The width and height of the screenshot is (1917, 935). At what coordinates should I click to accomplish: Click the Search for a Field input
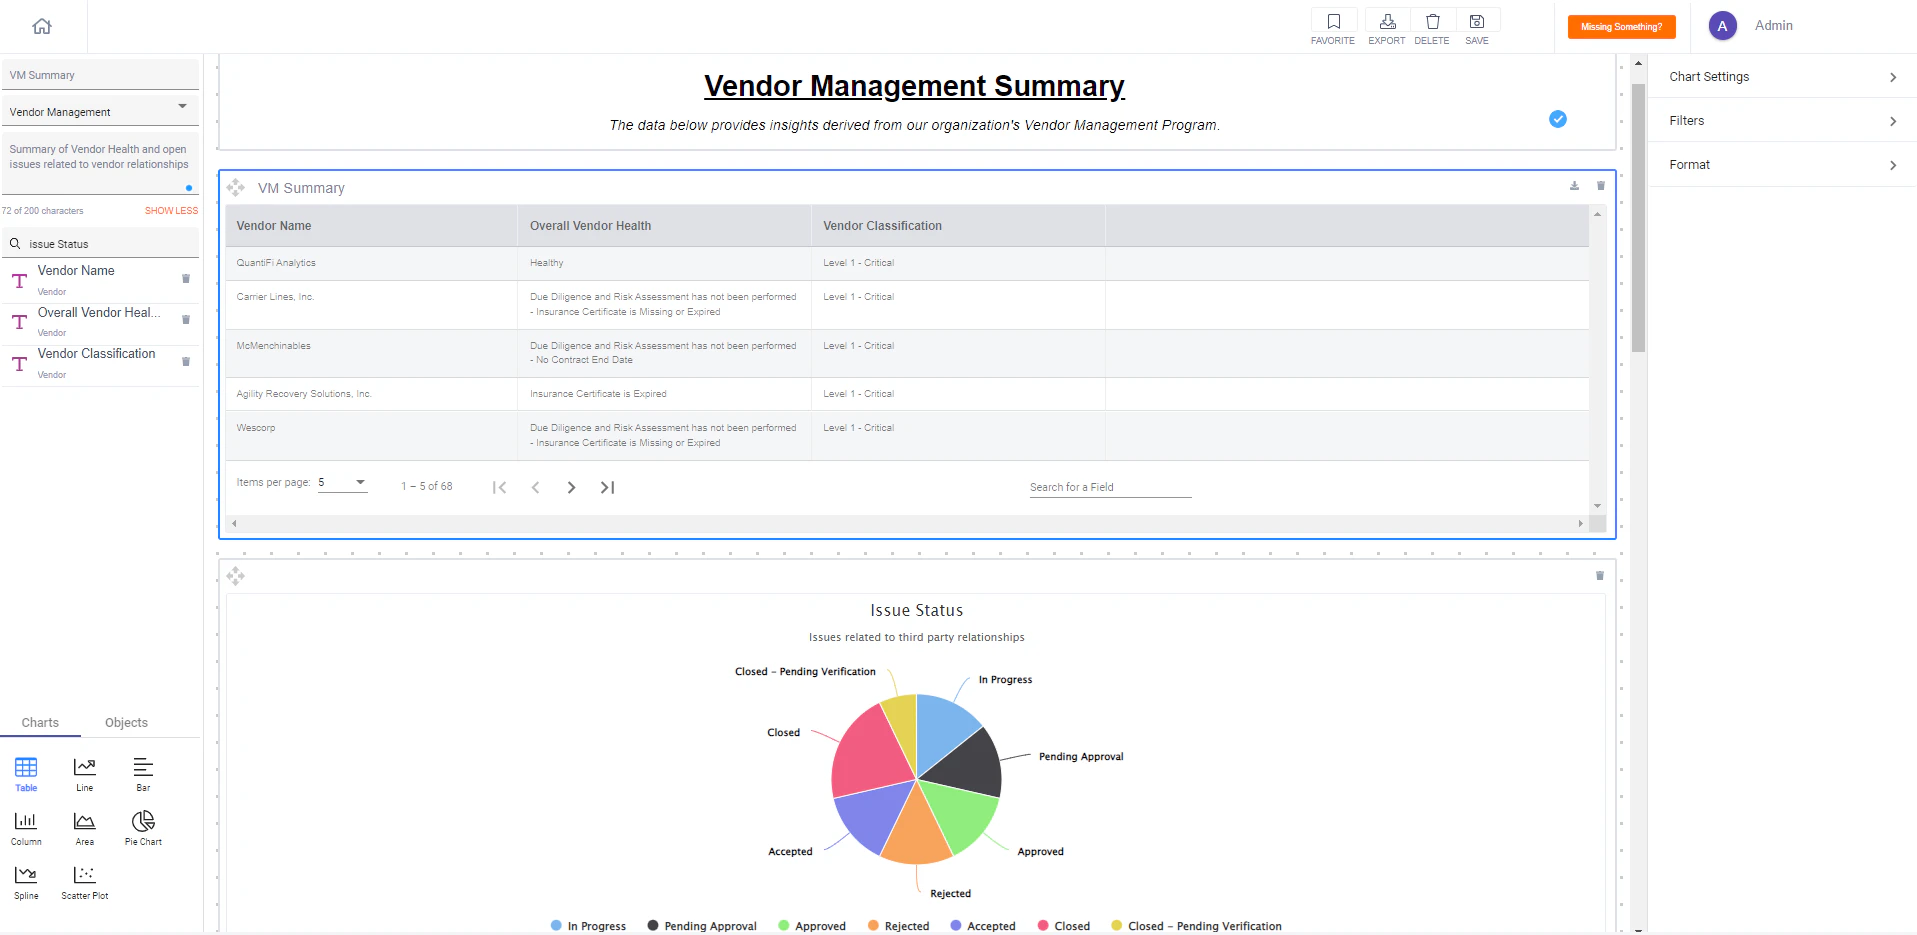[x=1108, y=487]
